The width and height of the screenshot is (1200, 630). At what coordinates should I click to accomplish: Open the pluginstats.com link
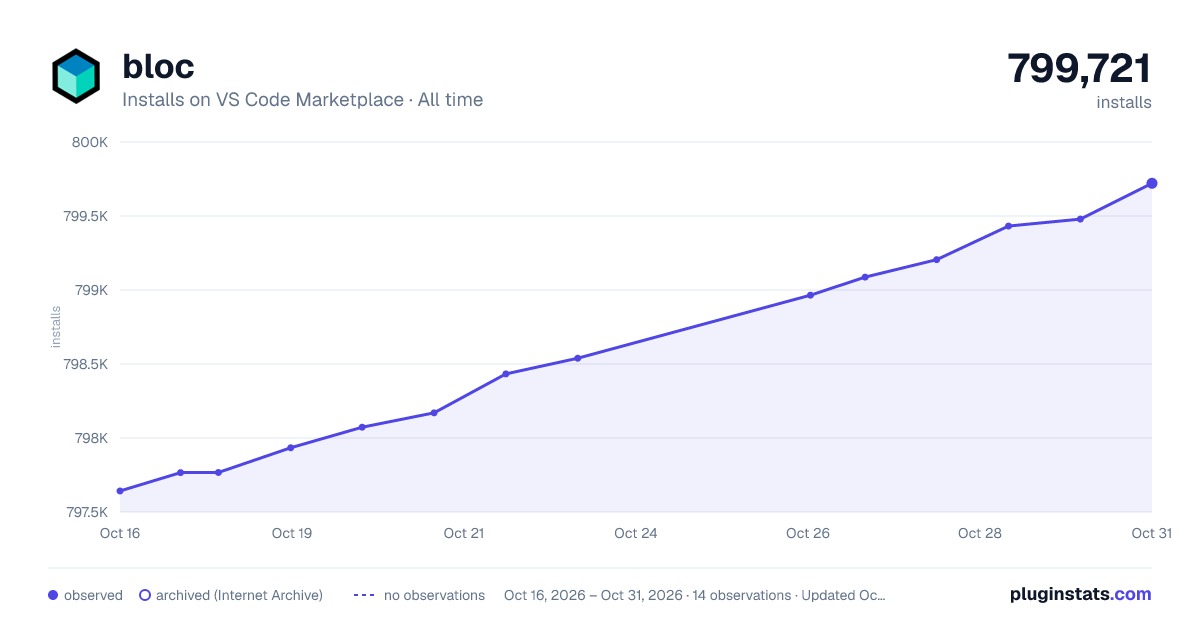coord(1080,594)
